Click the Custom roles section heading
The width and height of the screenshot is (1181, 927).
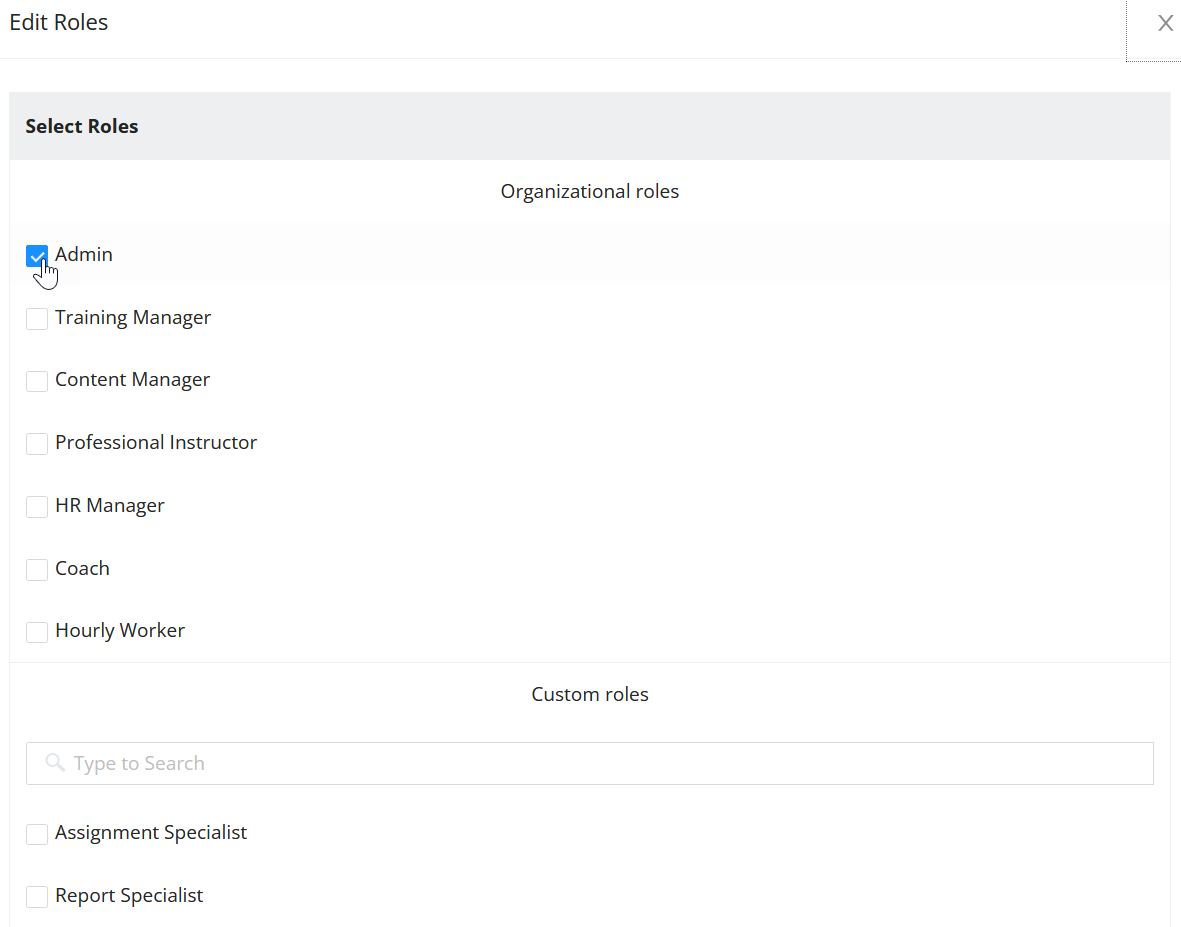589,694
